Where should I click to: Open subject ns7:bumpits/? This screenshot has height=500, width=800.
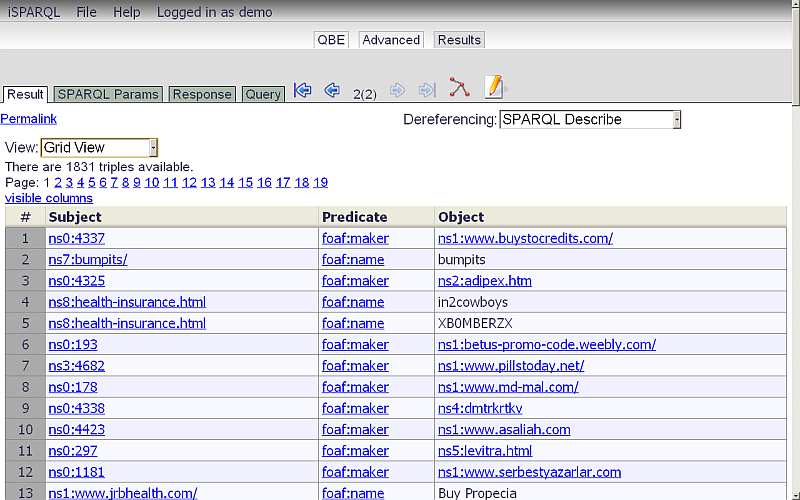(x=88, y=260)
